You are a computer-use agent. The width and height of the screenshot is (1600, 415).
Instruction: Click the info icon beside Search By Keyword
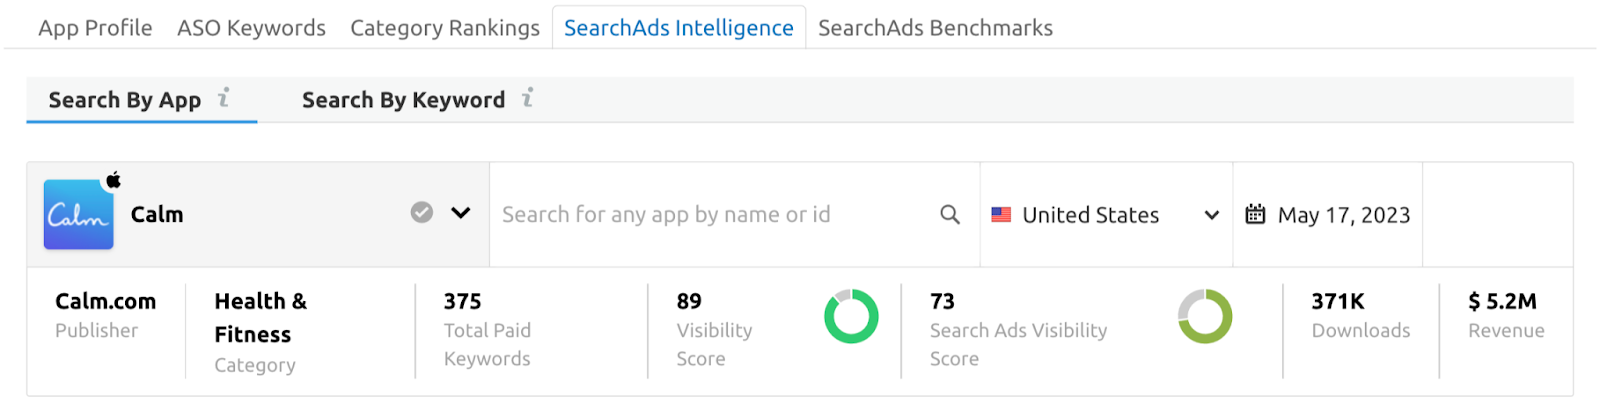528,98
